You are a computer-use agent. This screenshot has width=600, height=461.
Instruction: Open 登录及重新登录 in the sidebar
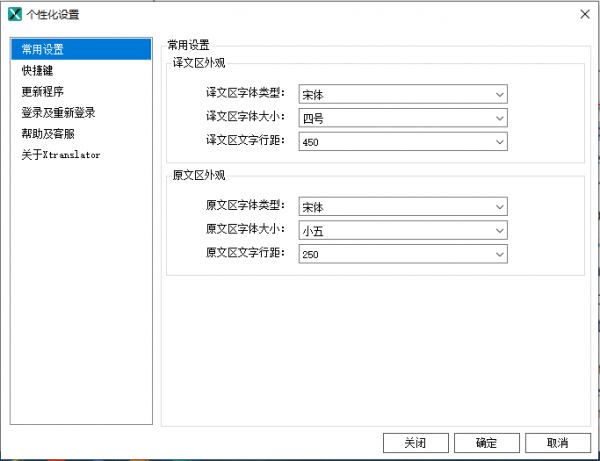click(x=58, y=113)
